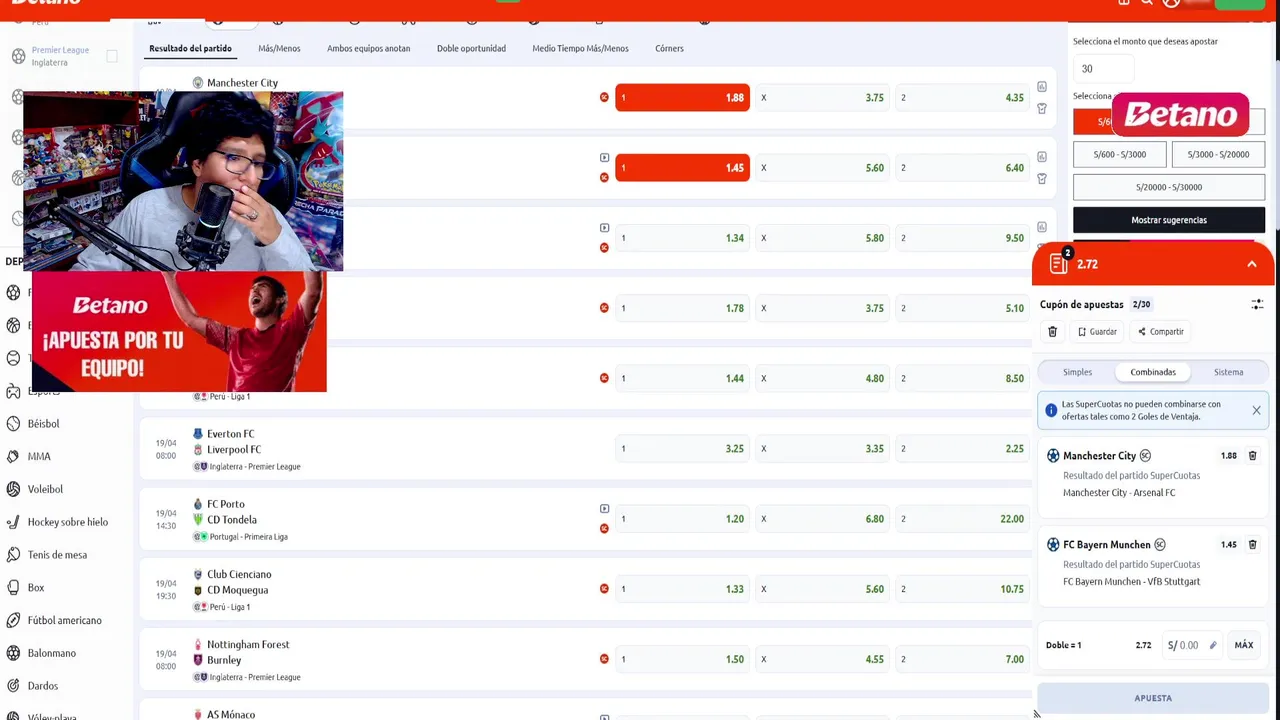1280x720 pixels.
Task: Open match statistics icon in Manchester City row
Action: tap(1042, 87)
